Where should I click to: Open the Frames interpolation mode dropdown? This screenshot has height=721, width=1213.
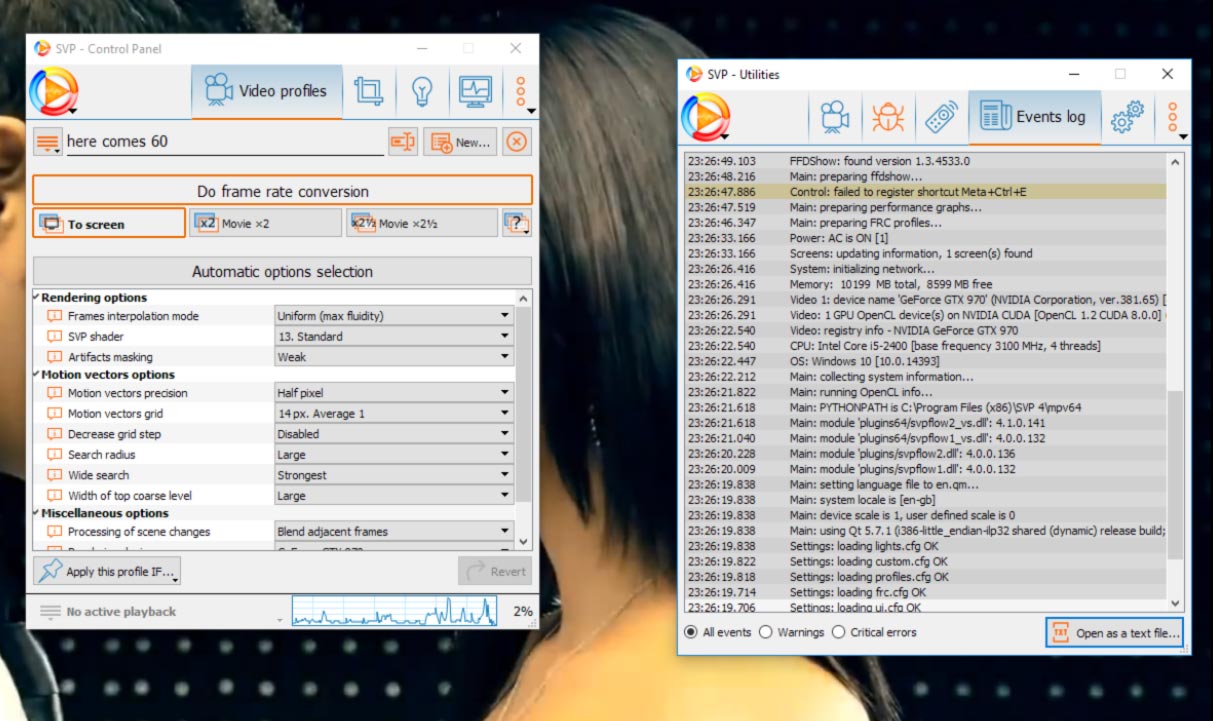point(393,316)
